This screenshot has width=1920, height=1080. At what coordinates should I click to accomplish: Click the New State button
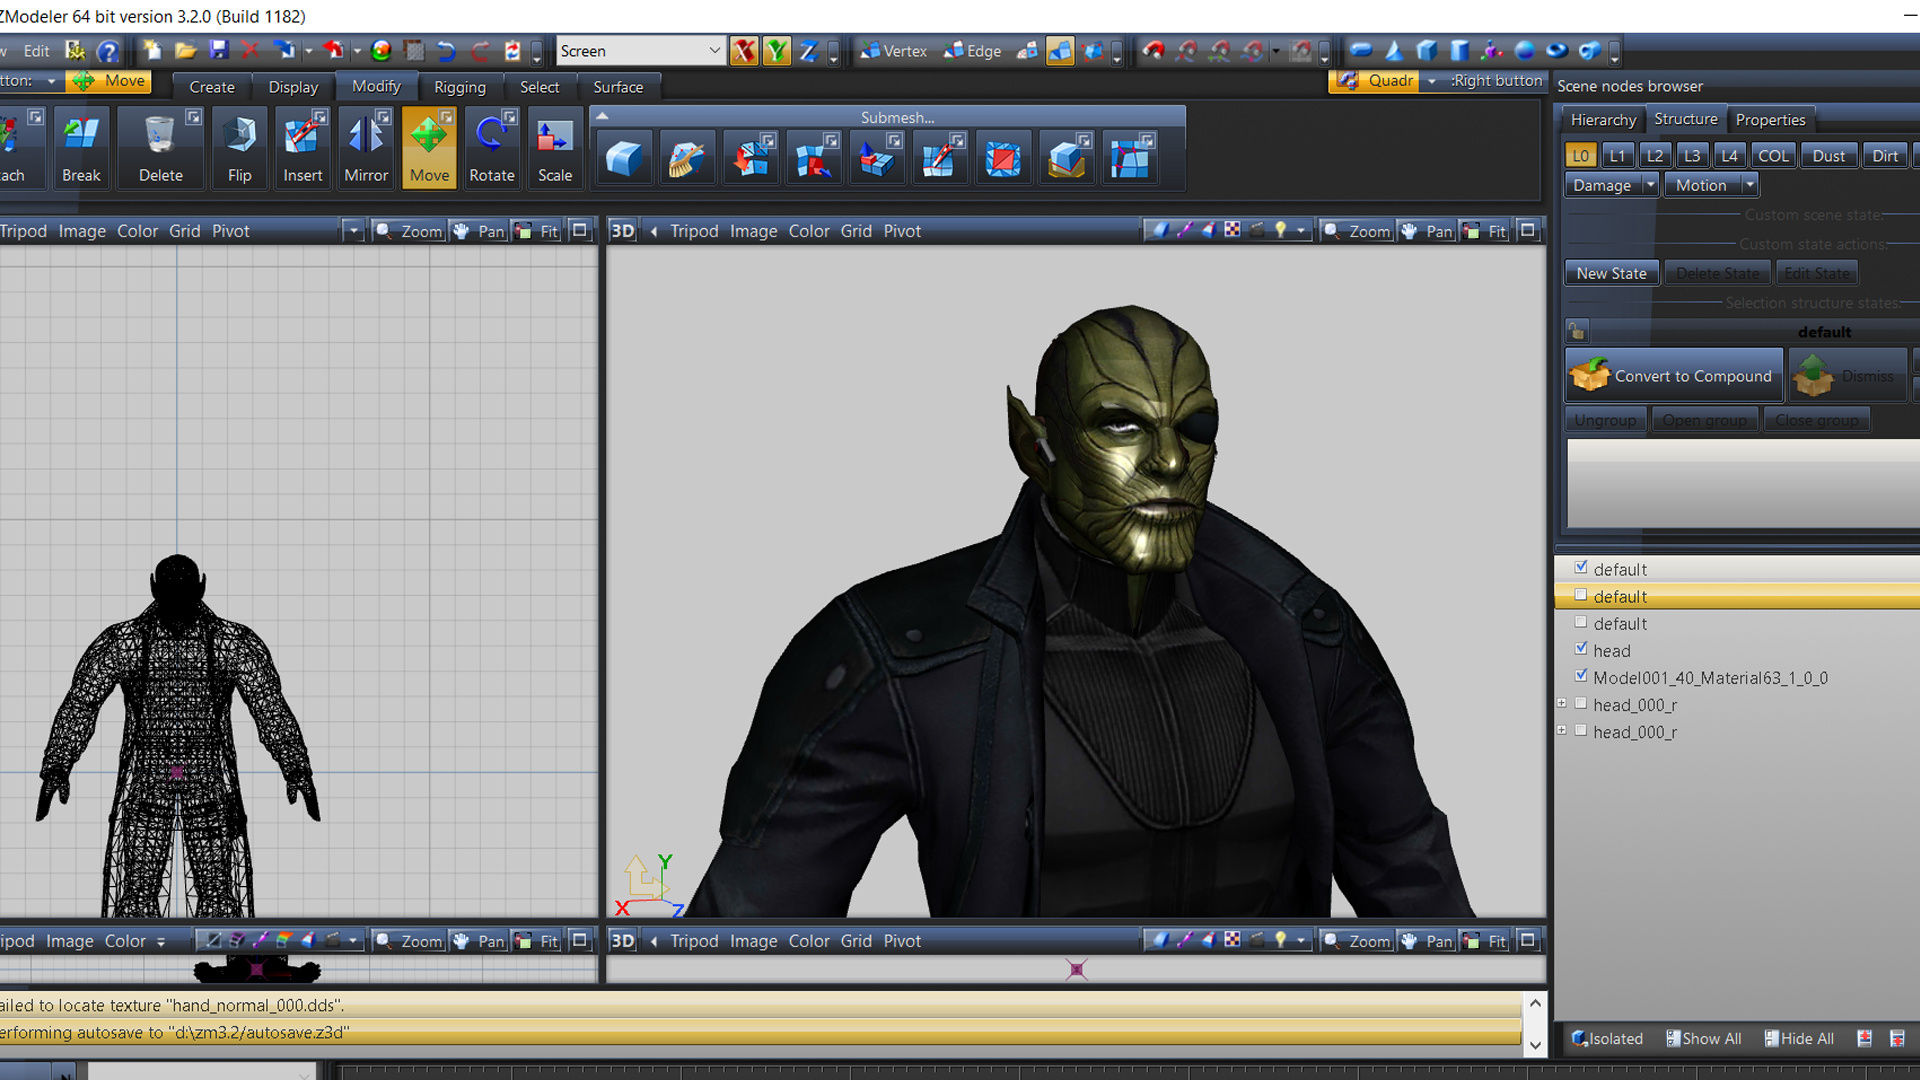pyautogui.click(x=1611, y=273)
